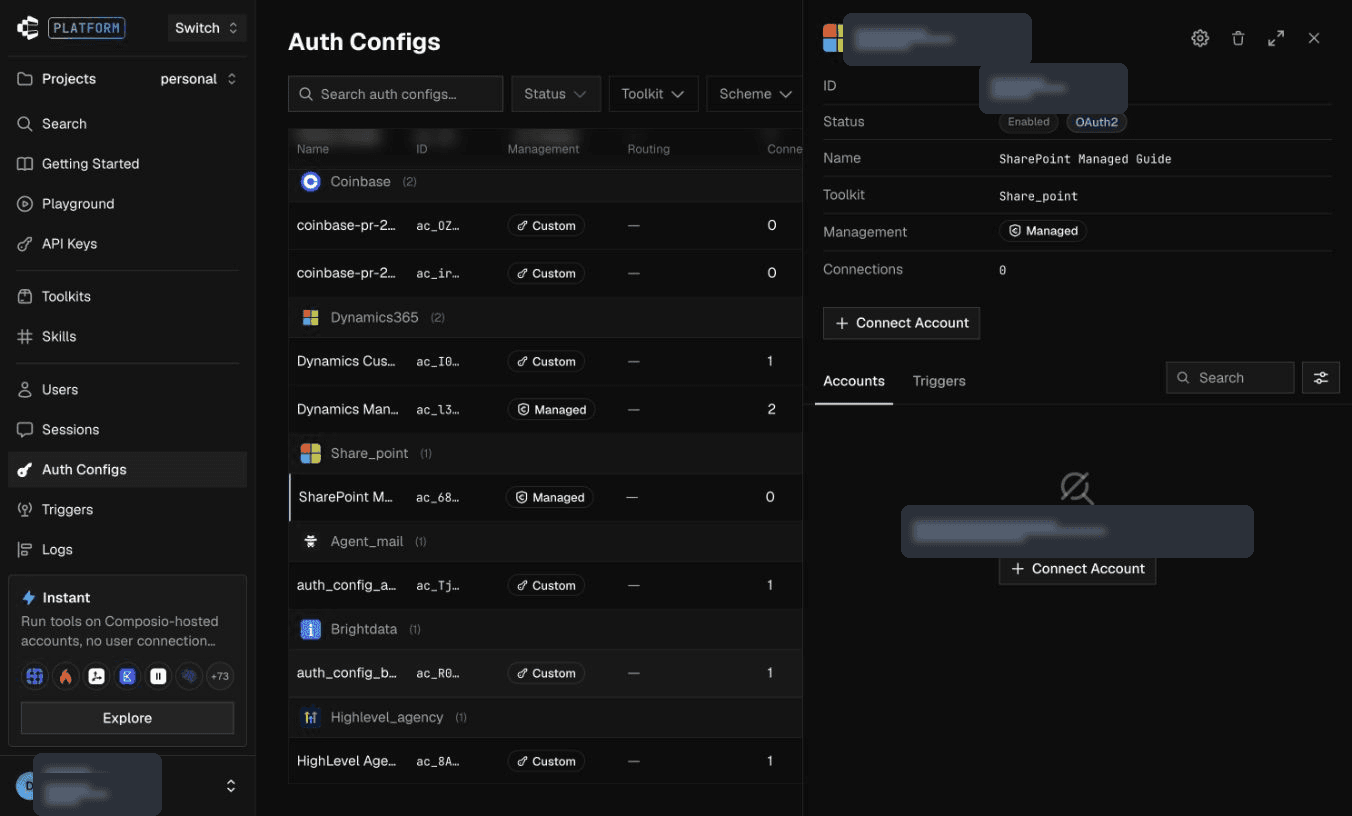This screenshot has width=1352, height=816.
Task: Open the Users page
Action: (x=127, y=390)
